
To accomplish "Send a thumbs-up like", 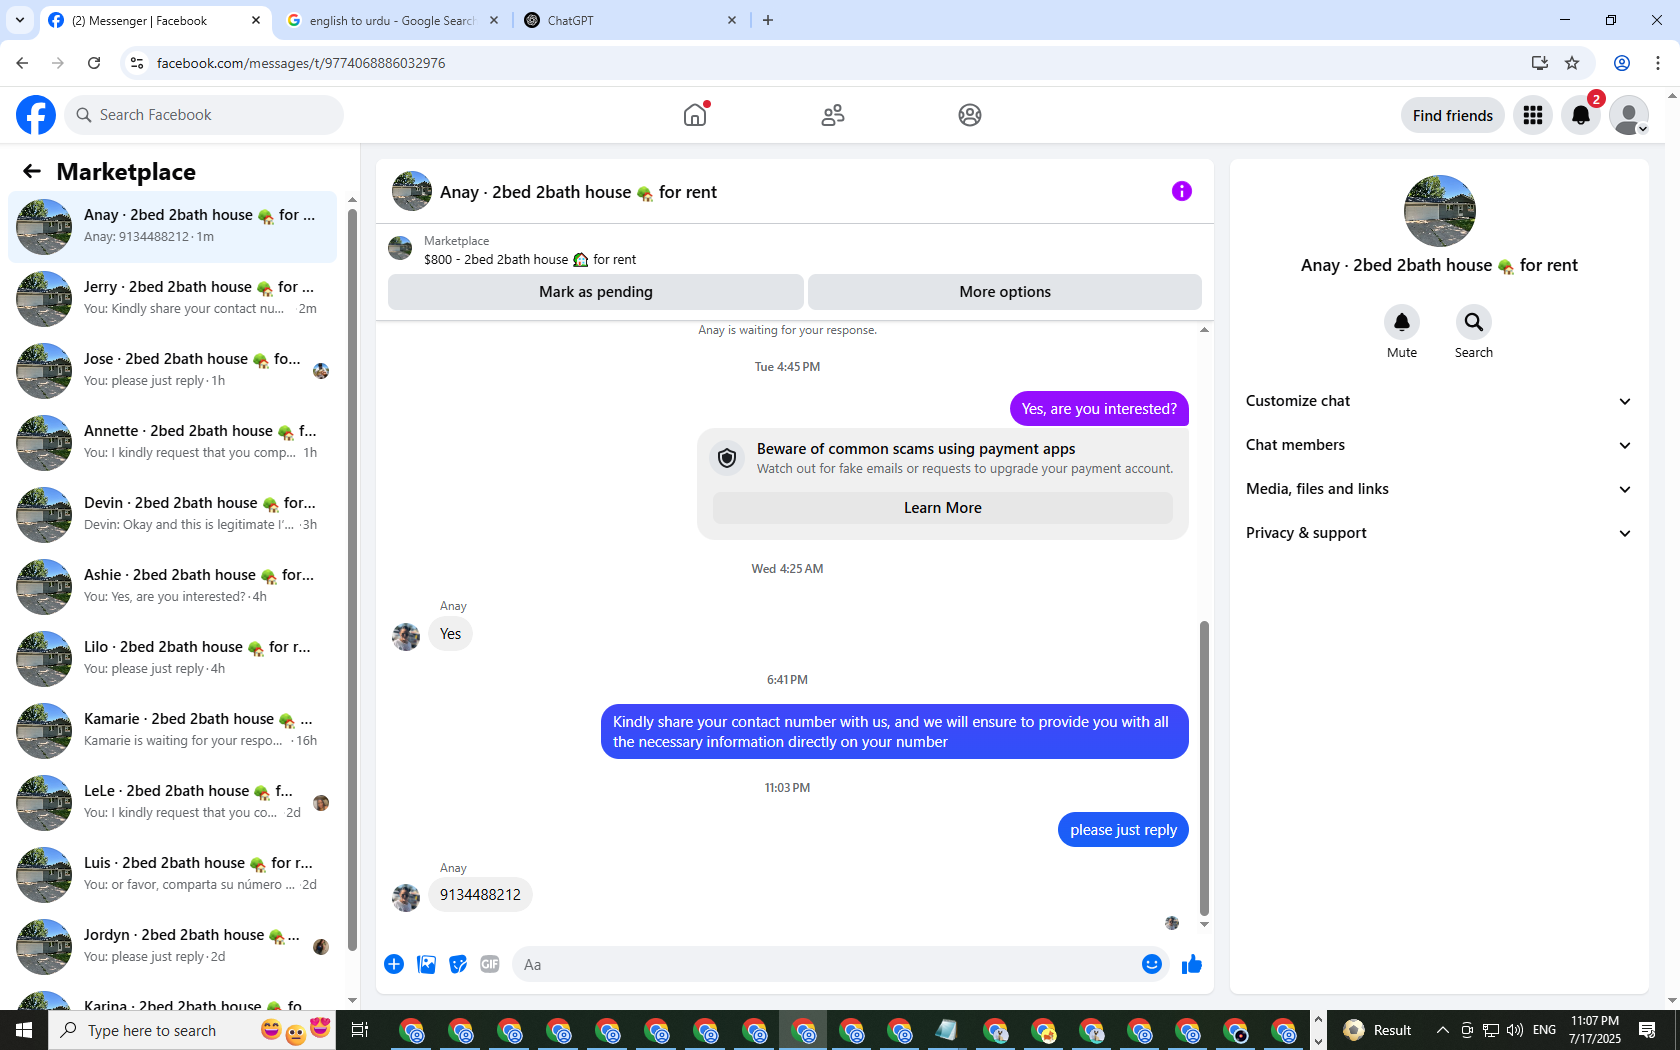I will (x=1192, y=964).
